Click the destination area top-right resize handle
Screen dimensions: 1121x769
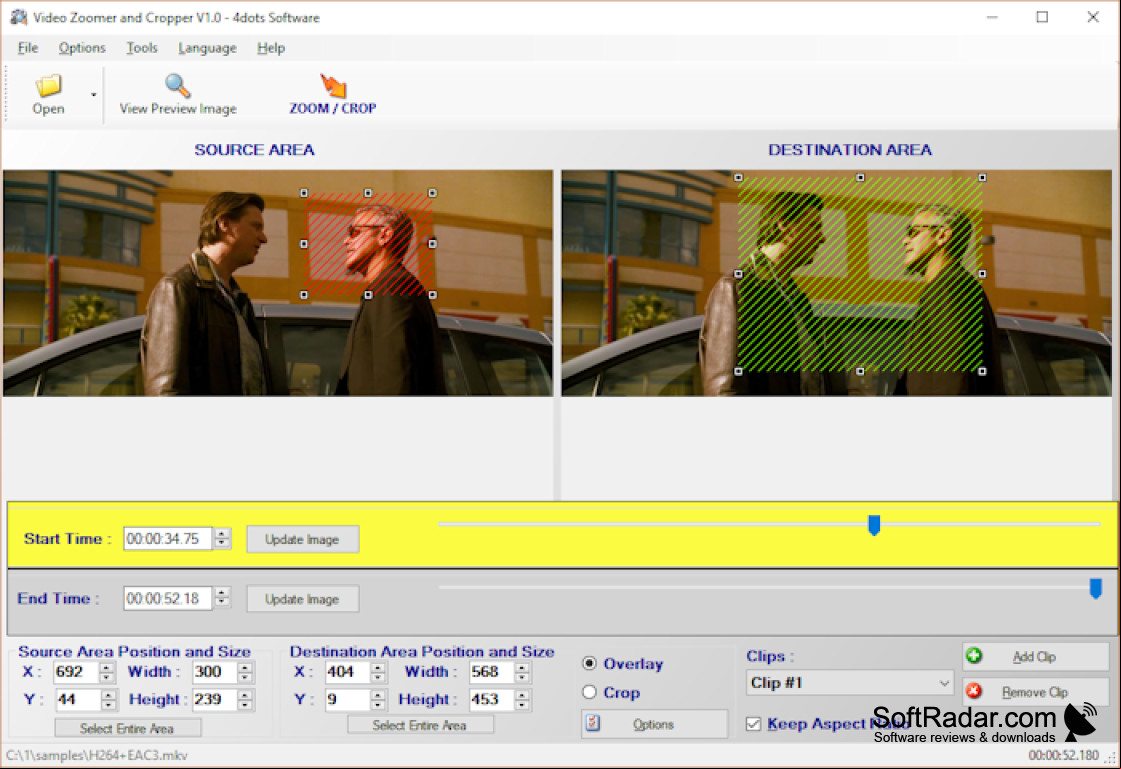982,177
